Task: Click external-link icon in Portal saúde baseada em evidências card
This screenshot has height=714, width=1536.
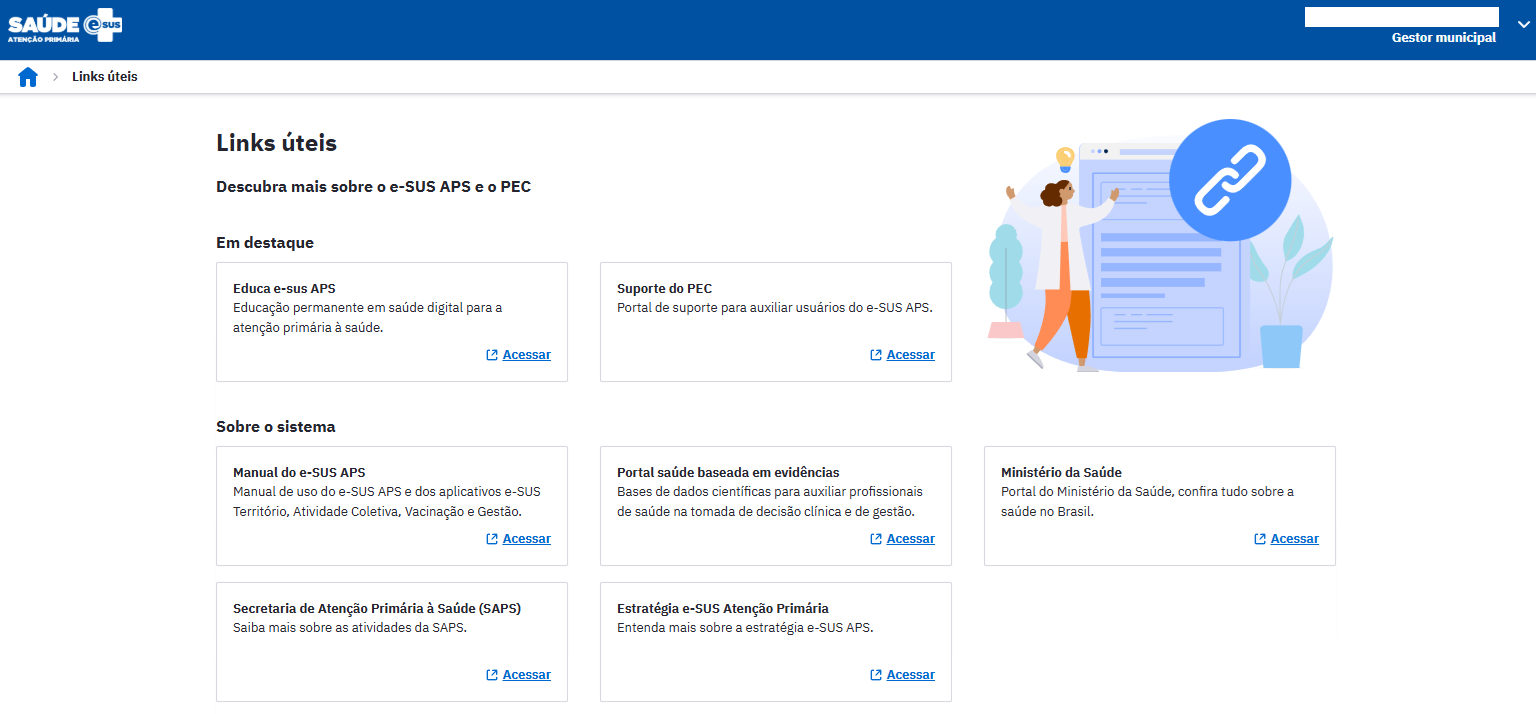Action: [876, 539]
